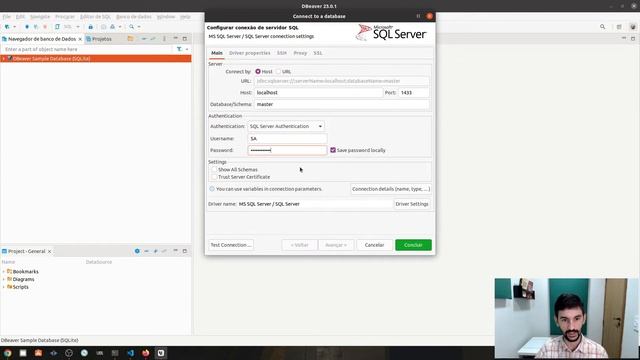The image size is (640, 360).
Task: Click the Host field containing localhost
Action: (x=319, y=93)
